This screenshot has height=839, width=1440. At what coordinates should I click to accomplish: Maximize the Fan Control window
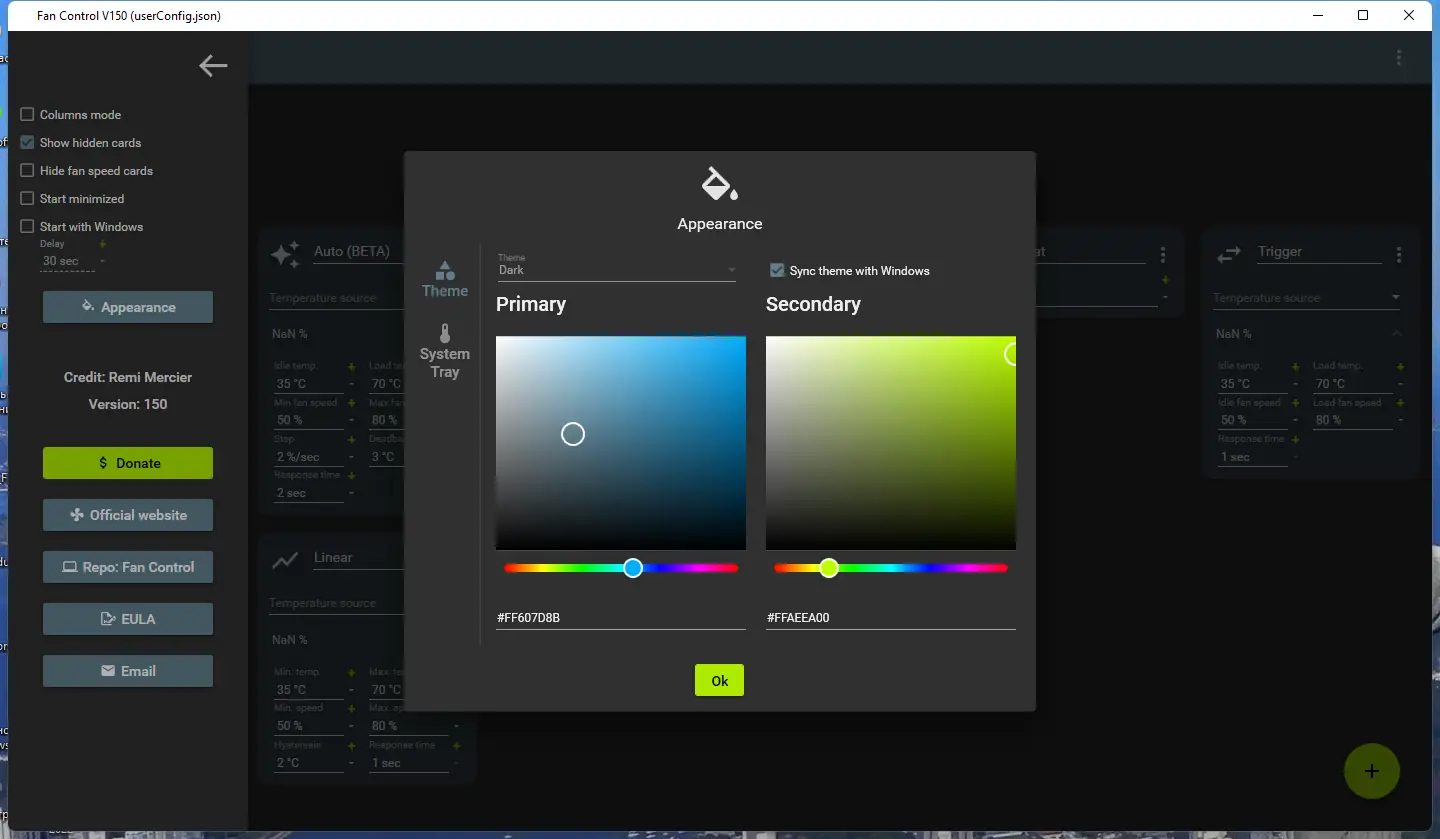1363,15
